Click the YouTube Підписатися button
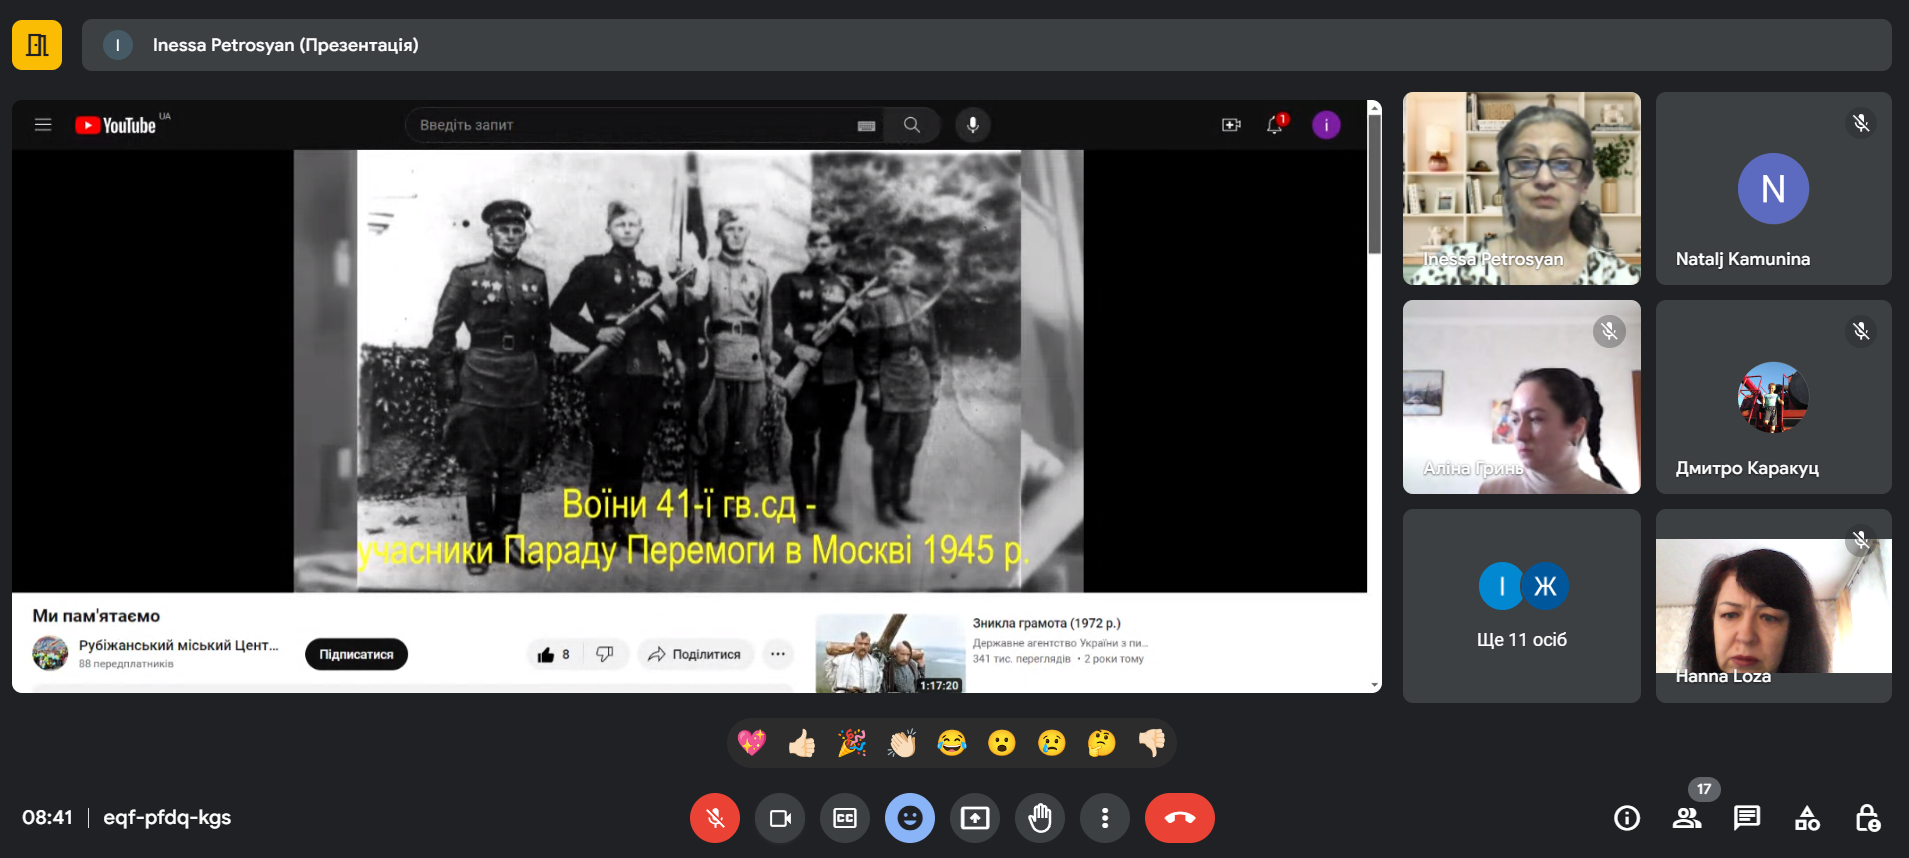 coord(356,654)
